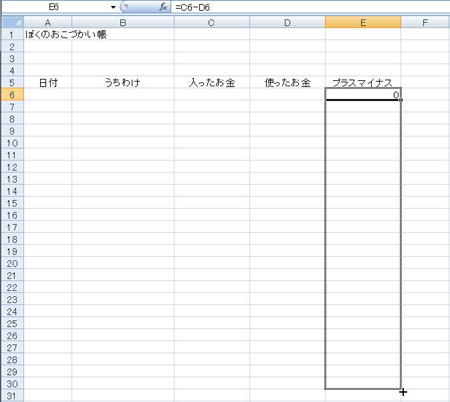Select row 5 header
Image resolution: width=450 pixels, height=402 pixels.
pos(13,82)
